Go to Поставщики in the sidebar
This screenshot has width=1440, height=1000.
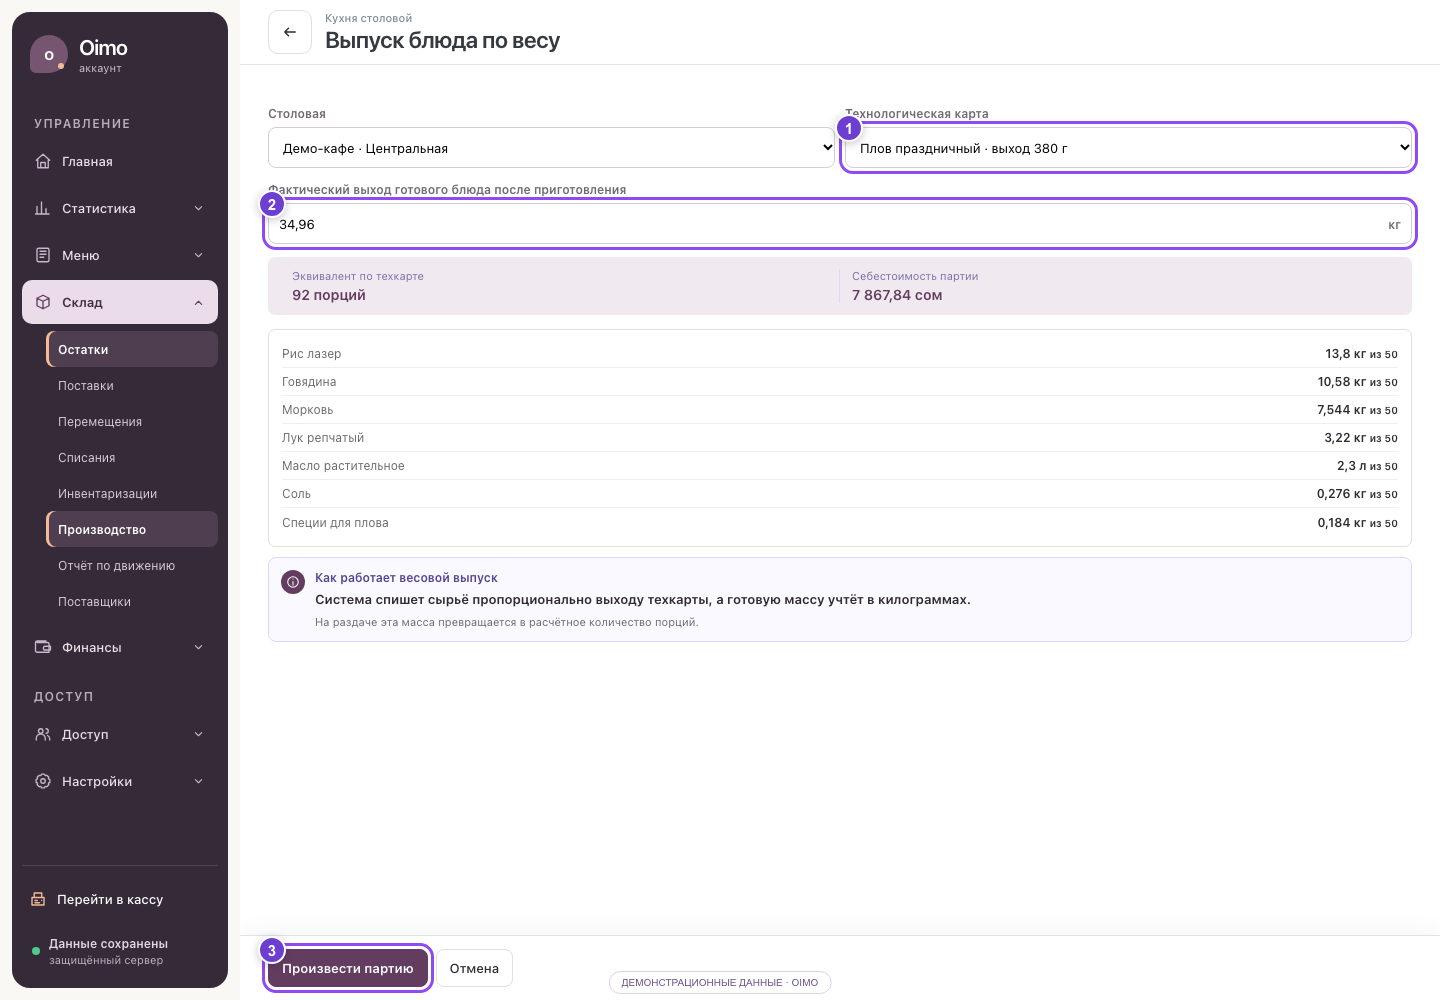(x=132, y=601)
